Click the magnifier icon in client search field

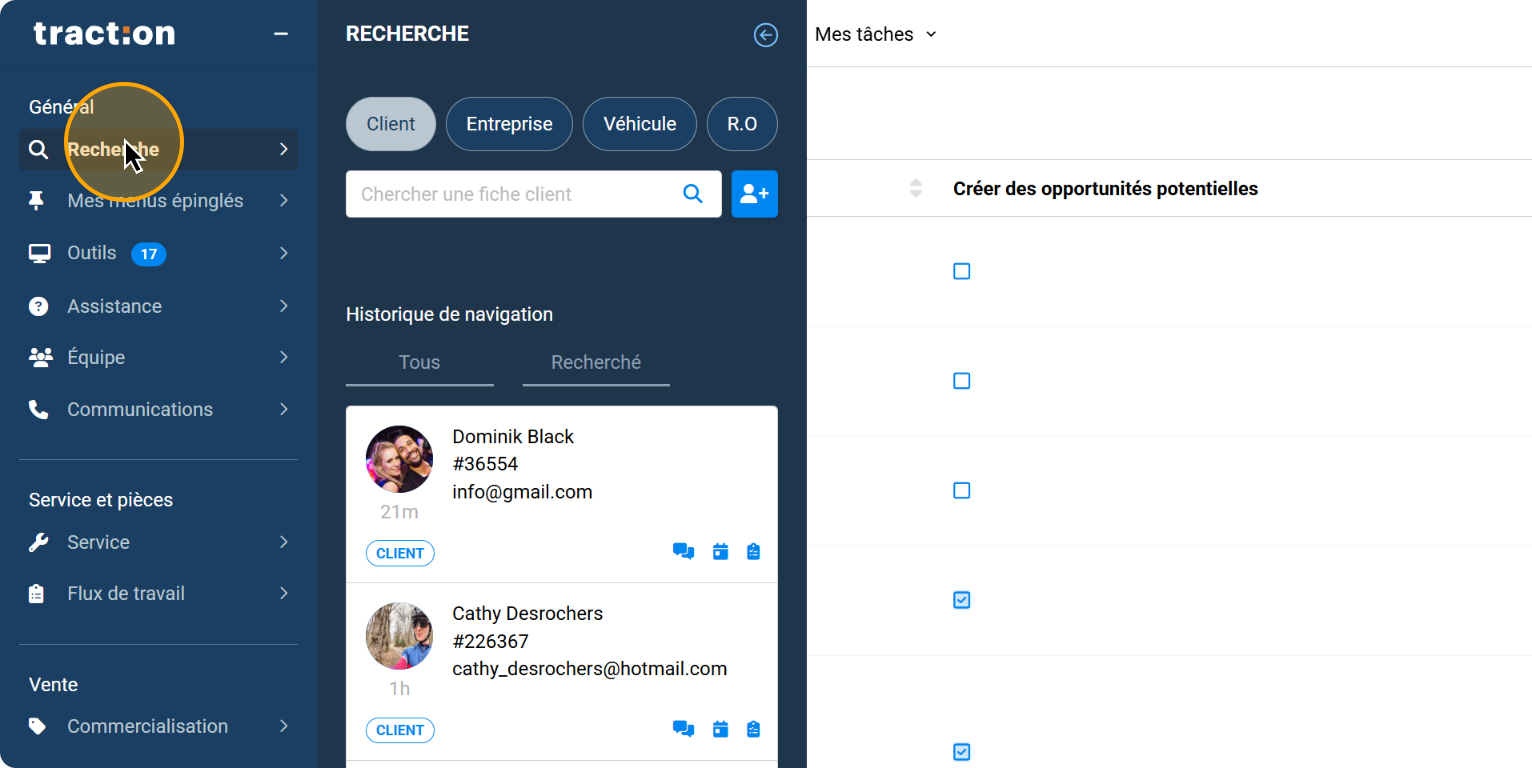(692, 194)
